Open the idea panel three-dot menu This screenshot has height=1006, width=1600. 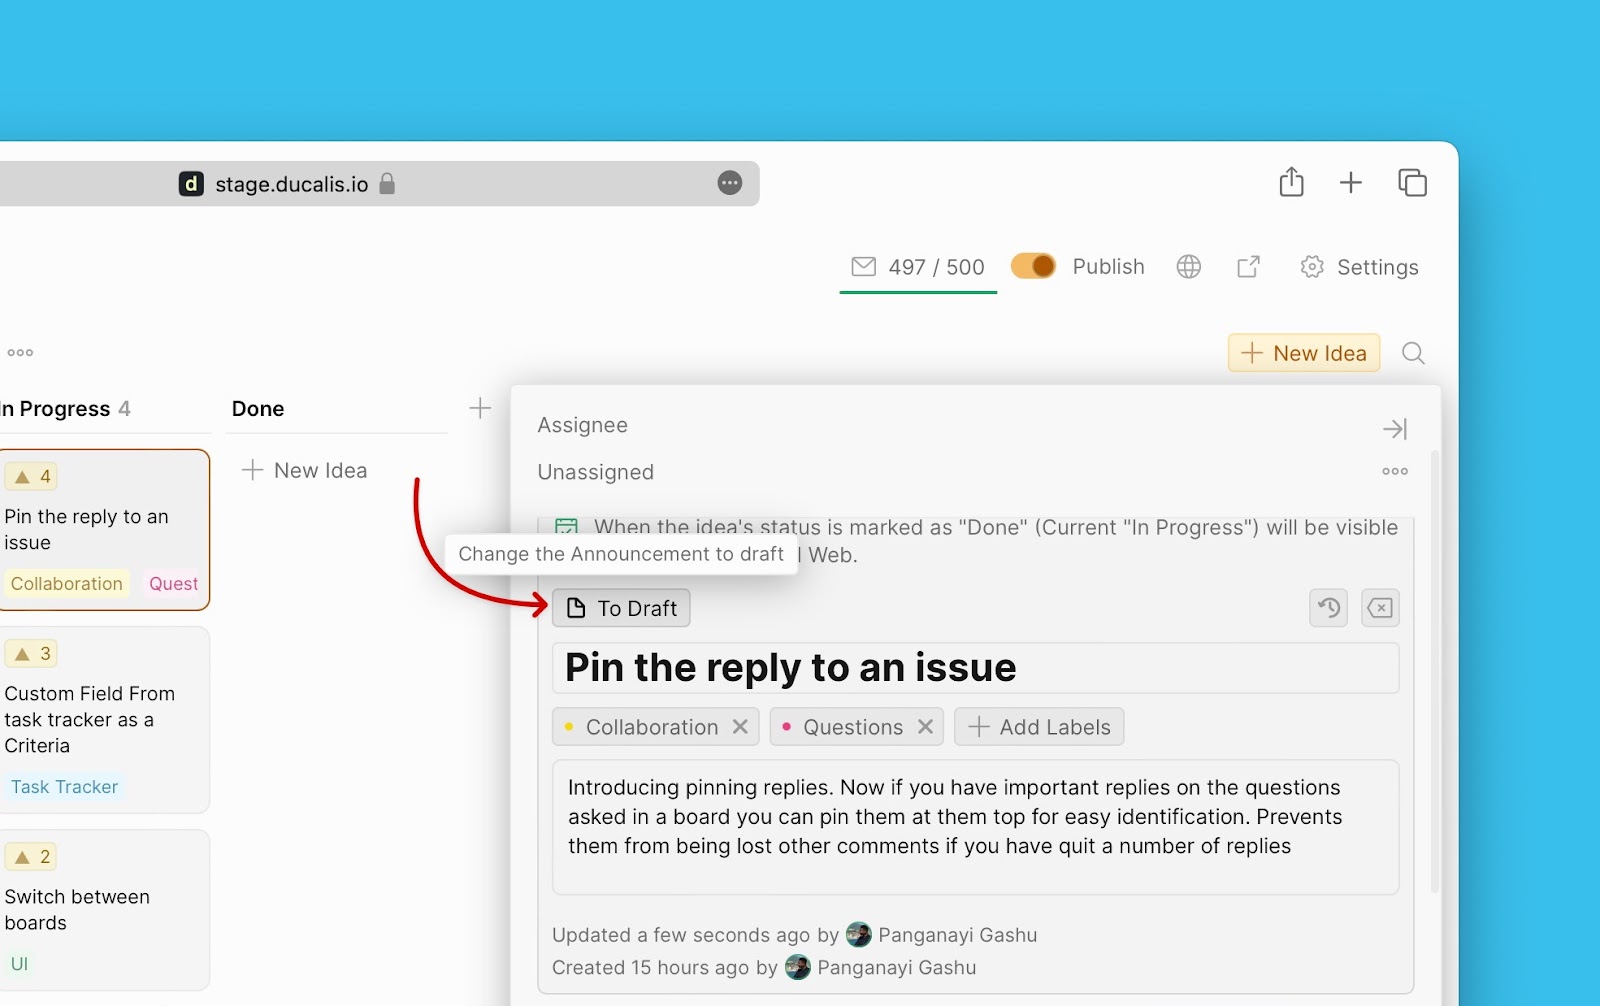(x=1394, y=471)
